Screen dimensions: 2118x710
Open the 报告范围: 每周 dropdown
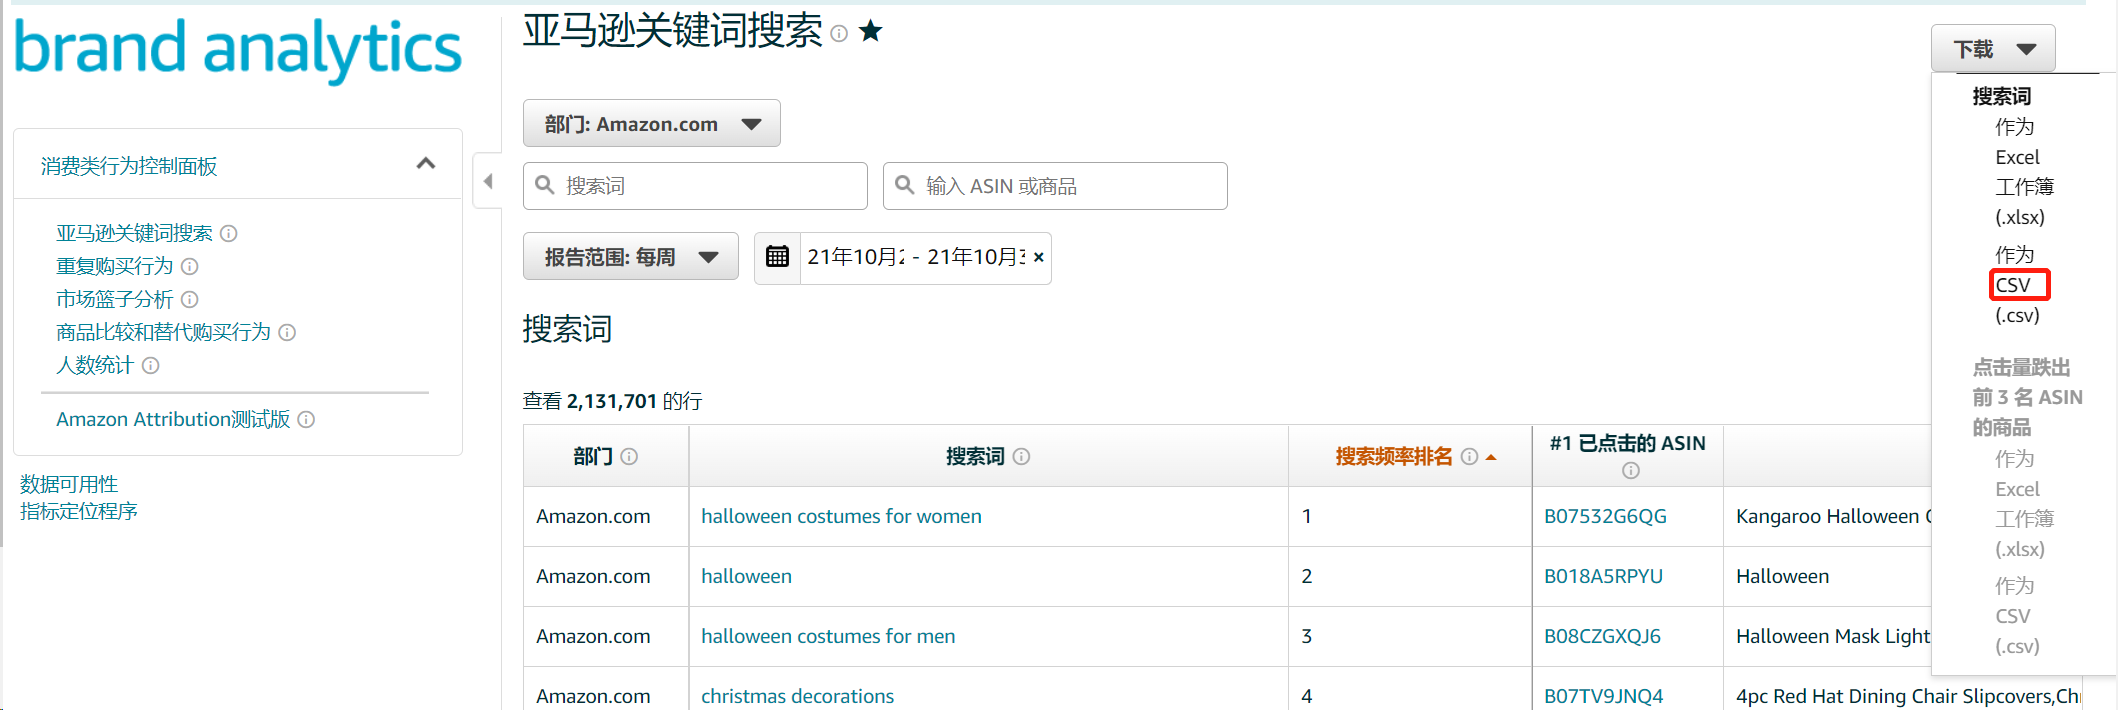coord(631,257)
